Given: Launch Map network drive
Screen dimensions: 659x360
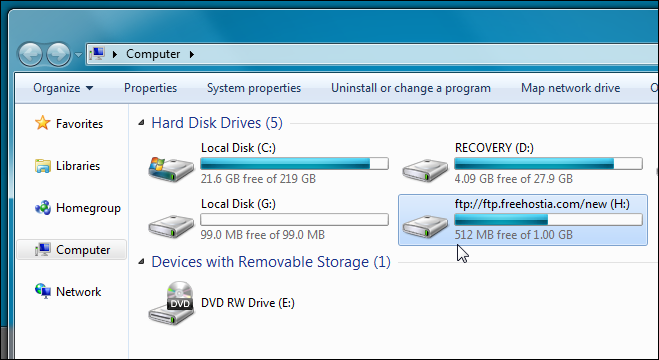Looking at the screenshot, I should coord(571,88).
